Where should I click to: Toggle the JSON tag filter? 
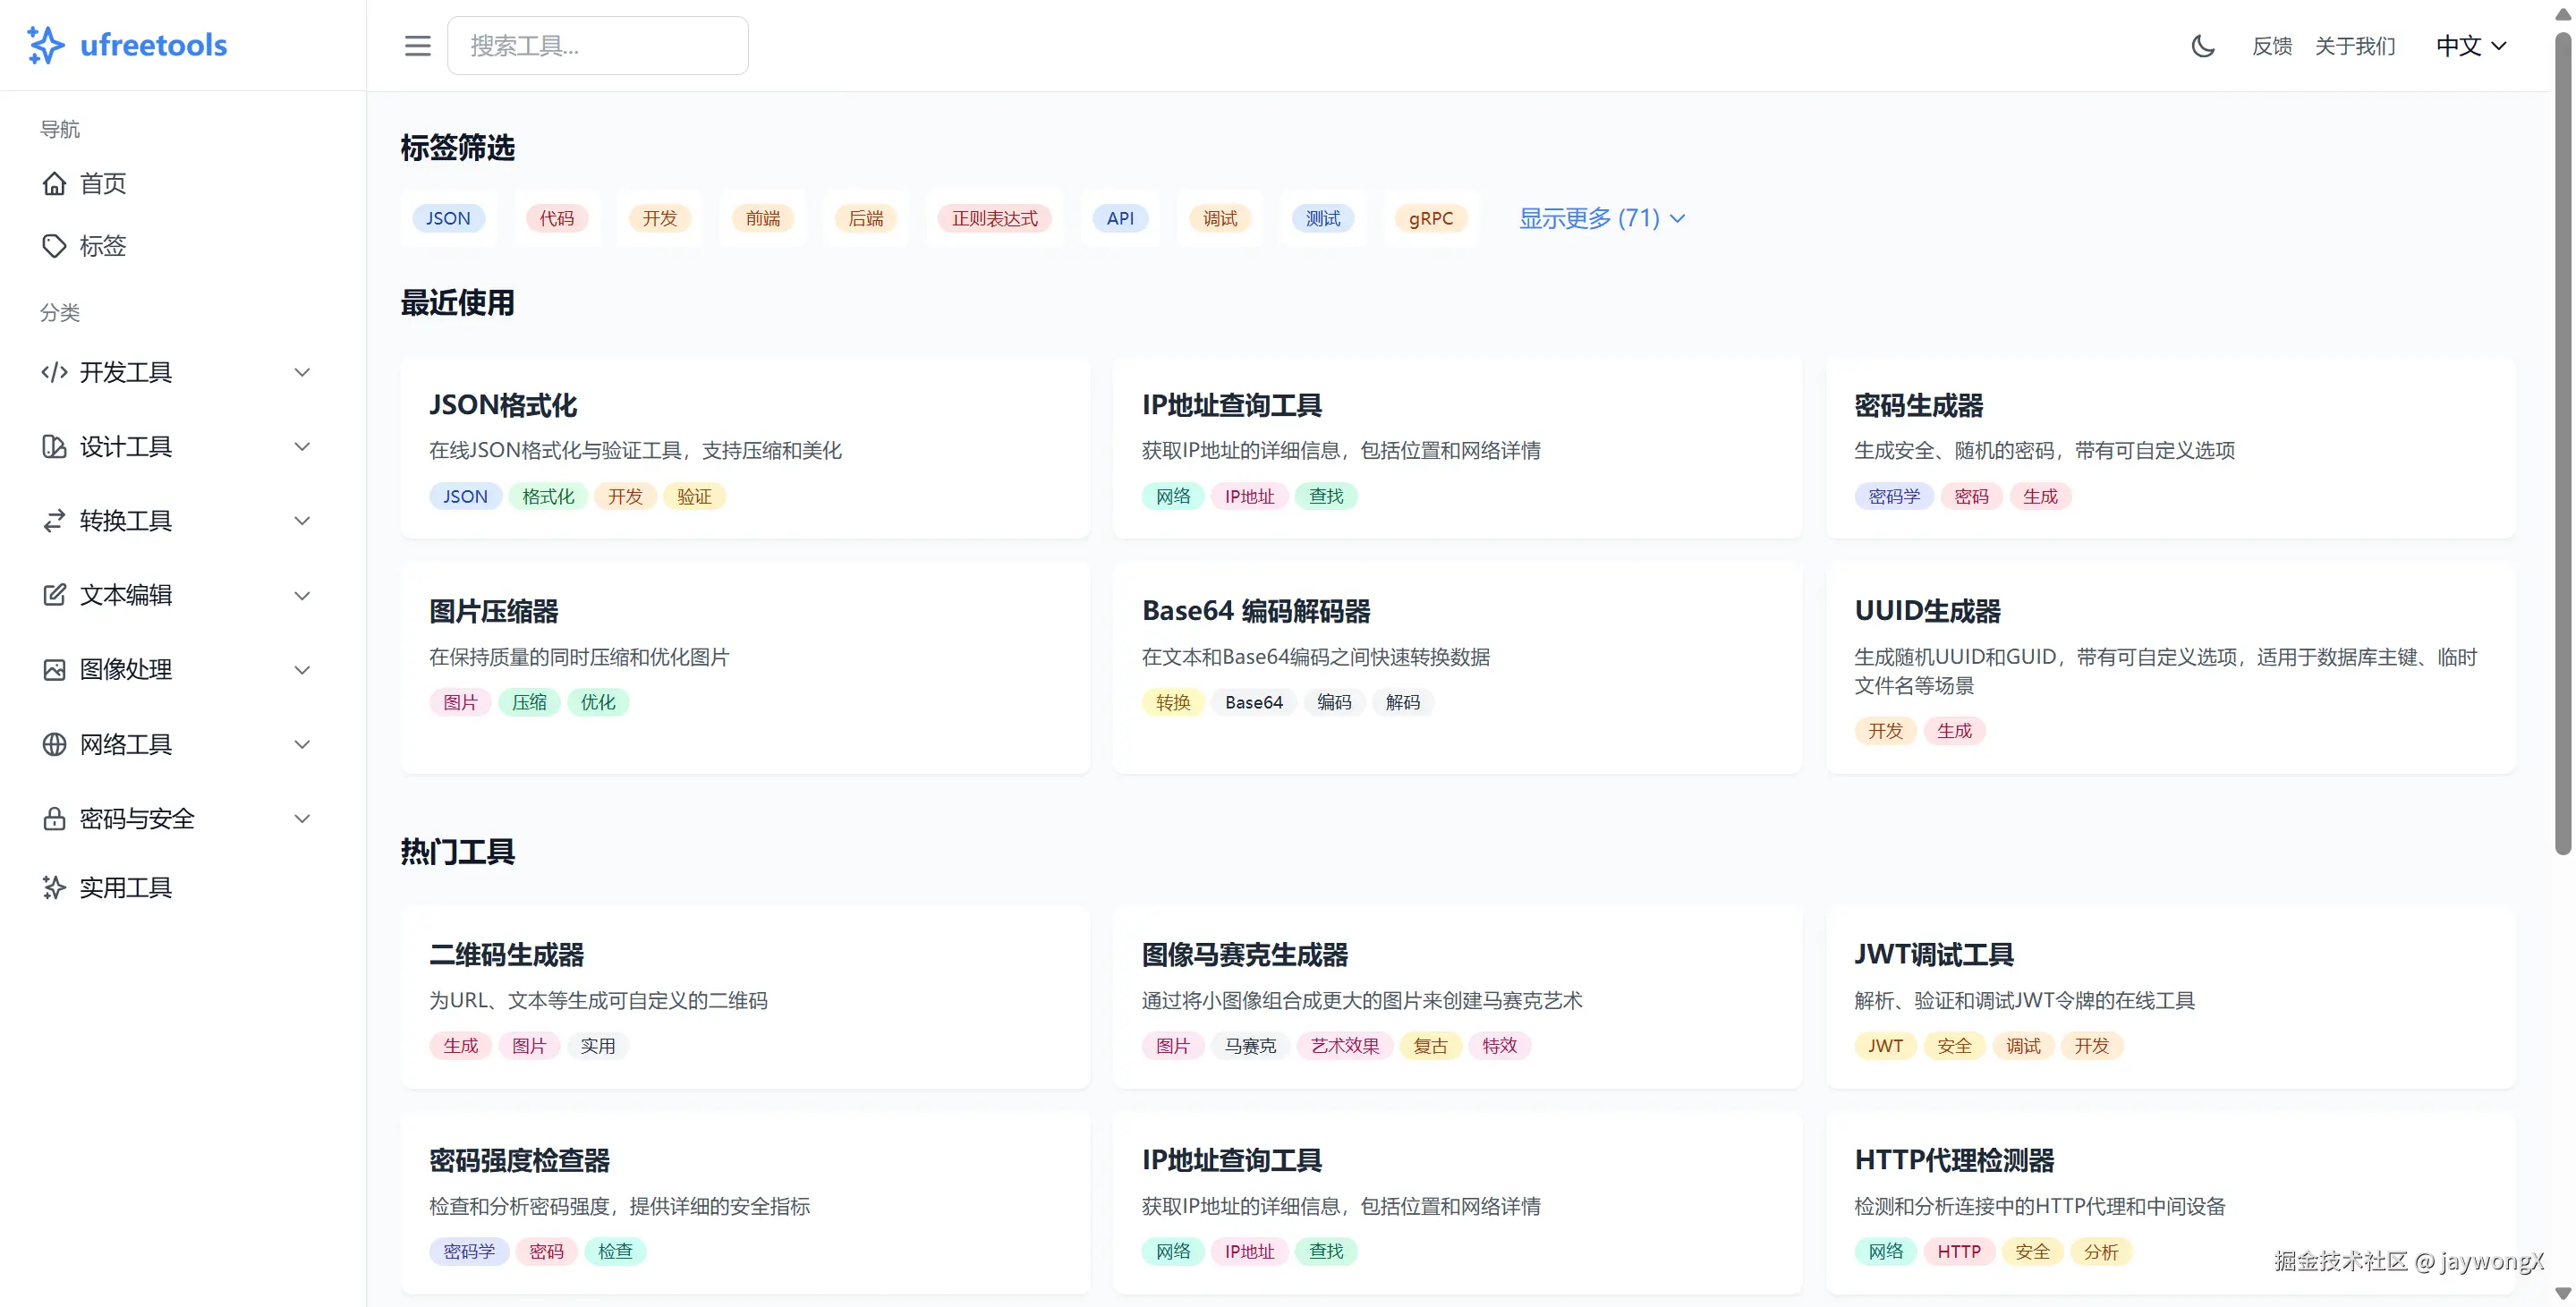tap(448, 218)
